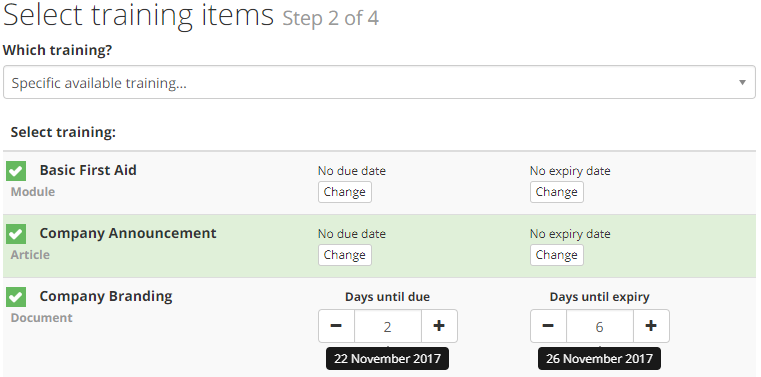Viewport: 761px width, 377px height.
Task: Click the arrow on the Which training selector
Action: click(x=742, y=82)
